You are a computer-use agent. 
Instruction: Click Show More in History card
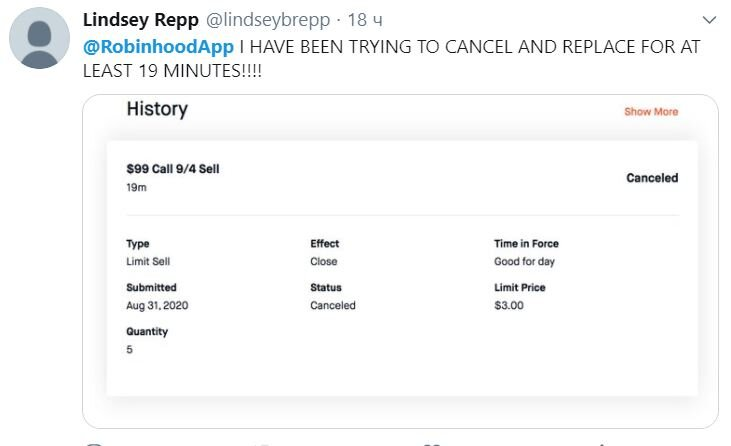coord(651,112)
